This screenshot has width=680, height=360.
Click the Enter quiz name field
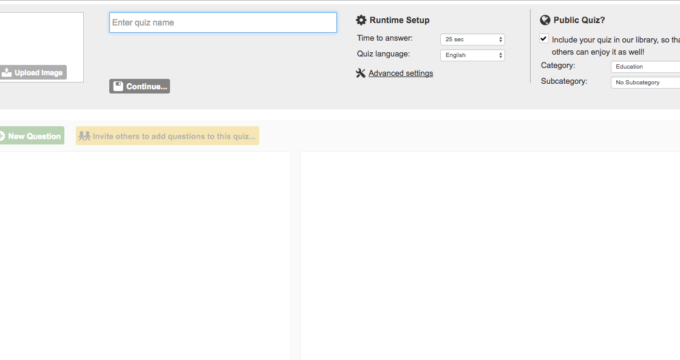[223, 23]
